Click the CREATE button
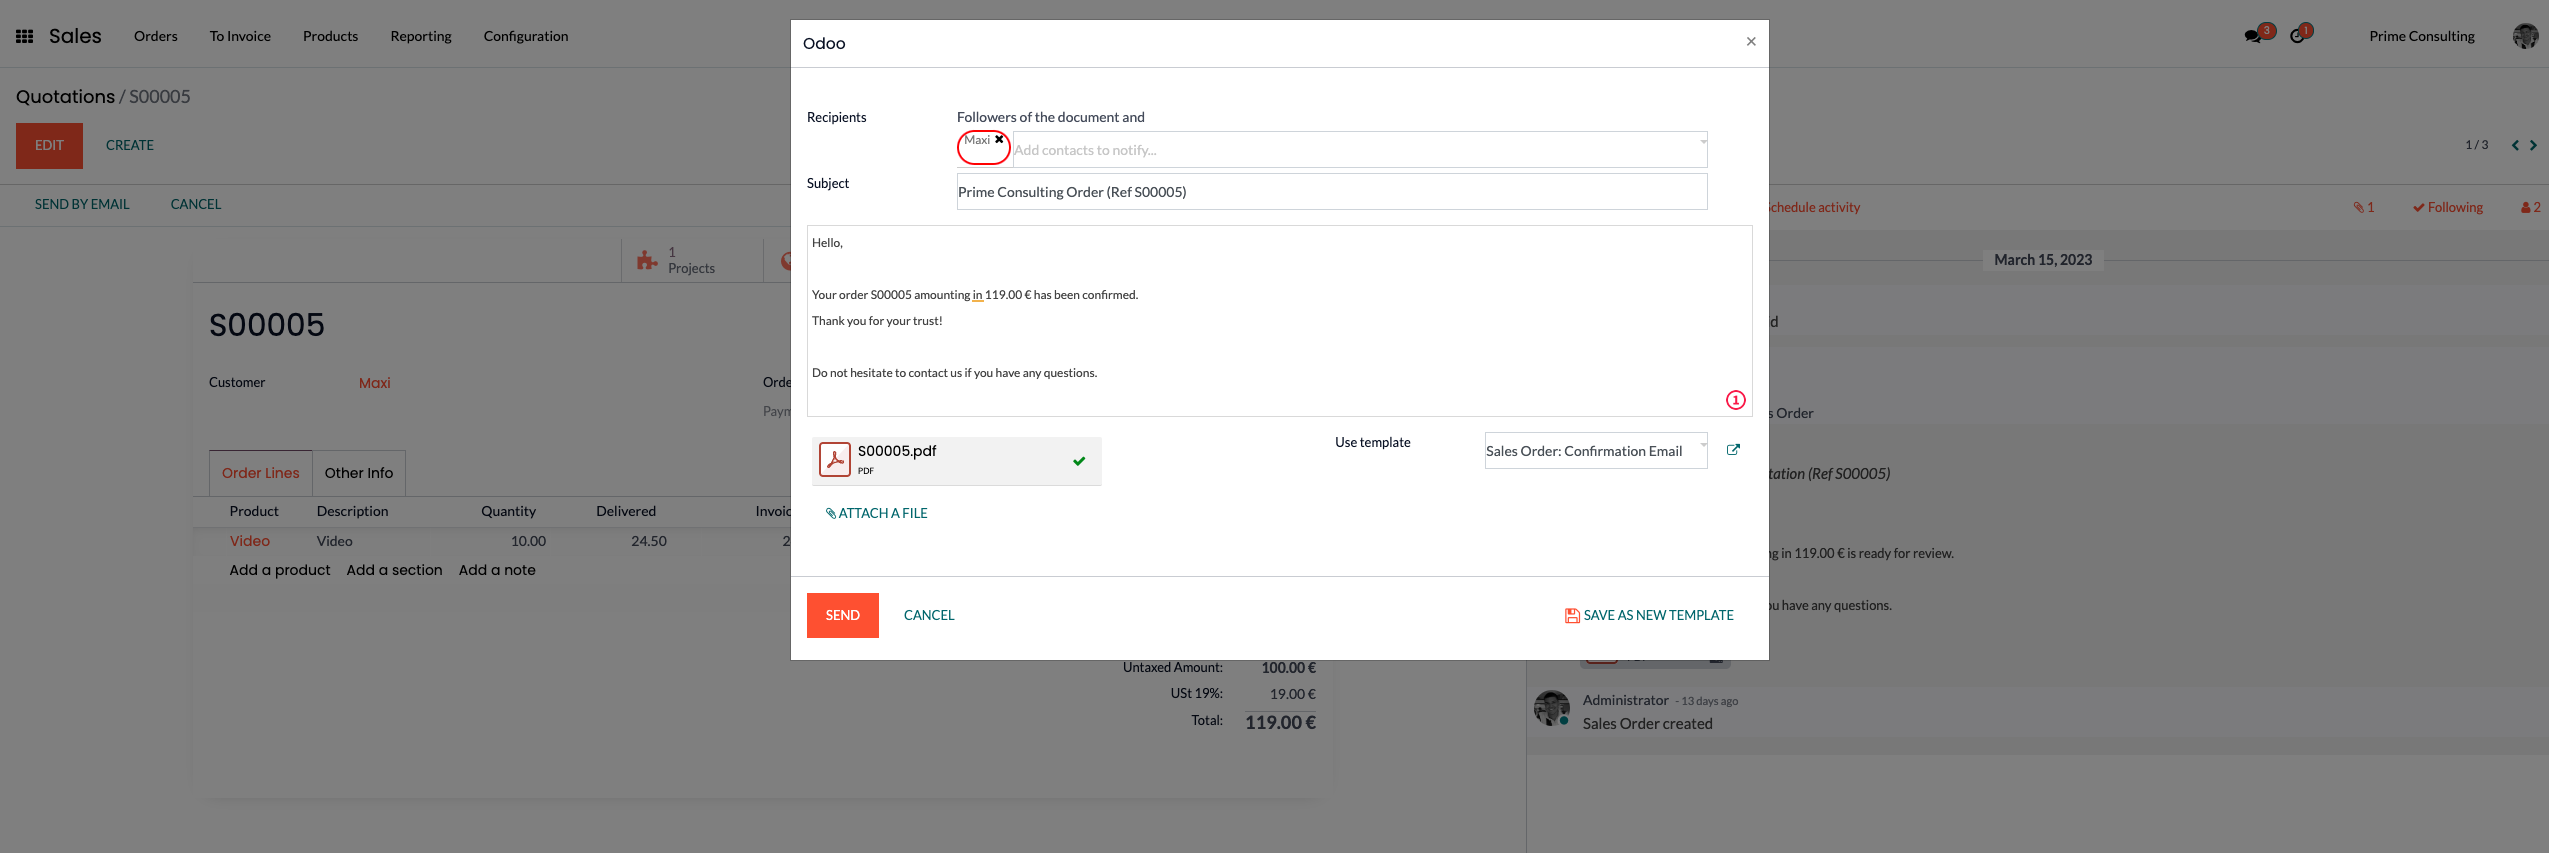 (x=130, y=146)
